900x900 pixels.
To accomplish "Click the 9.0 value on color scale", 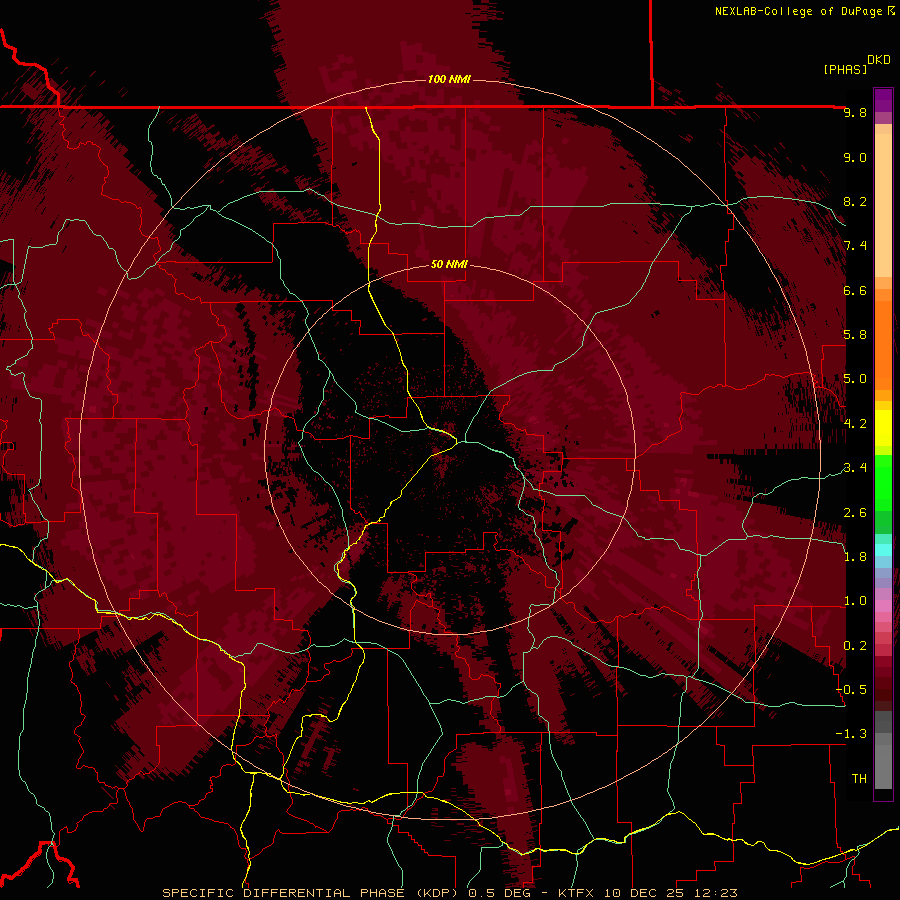I will coord(855,157).
